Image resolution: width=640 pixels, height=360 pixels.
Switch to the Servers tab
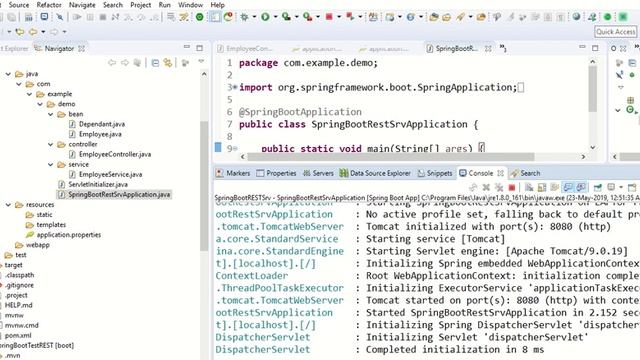(x=318, y=173)
